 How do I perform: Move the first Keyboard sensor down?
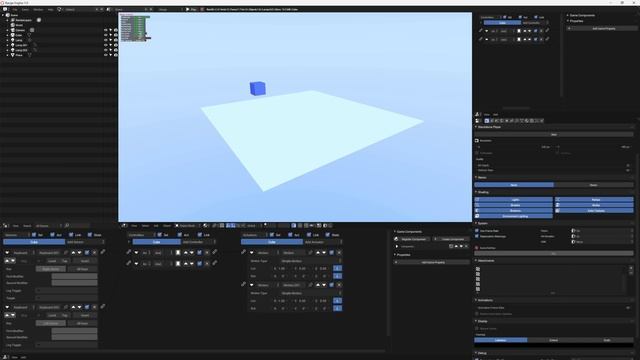tap(80, 253)
